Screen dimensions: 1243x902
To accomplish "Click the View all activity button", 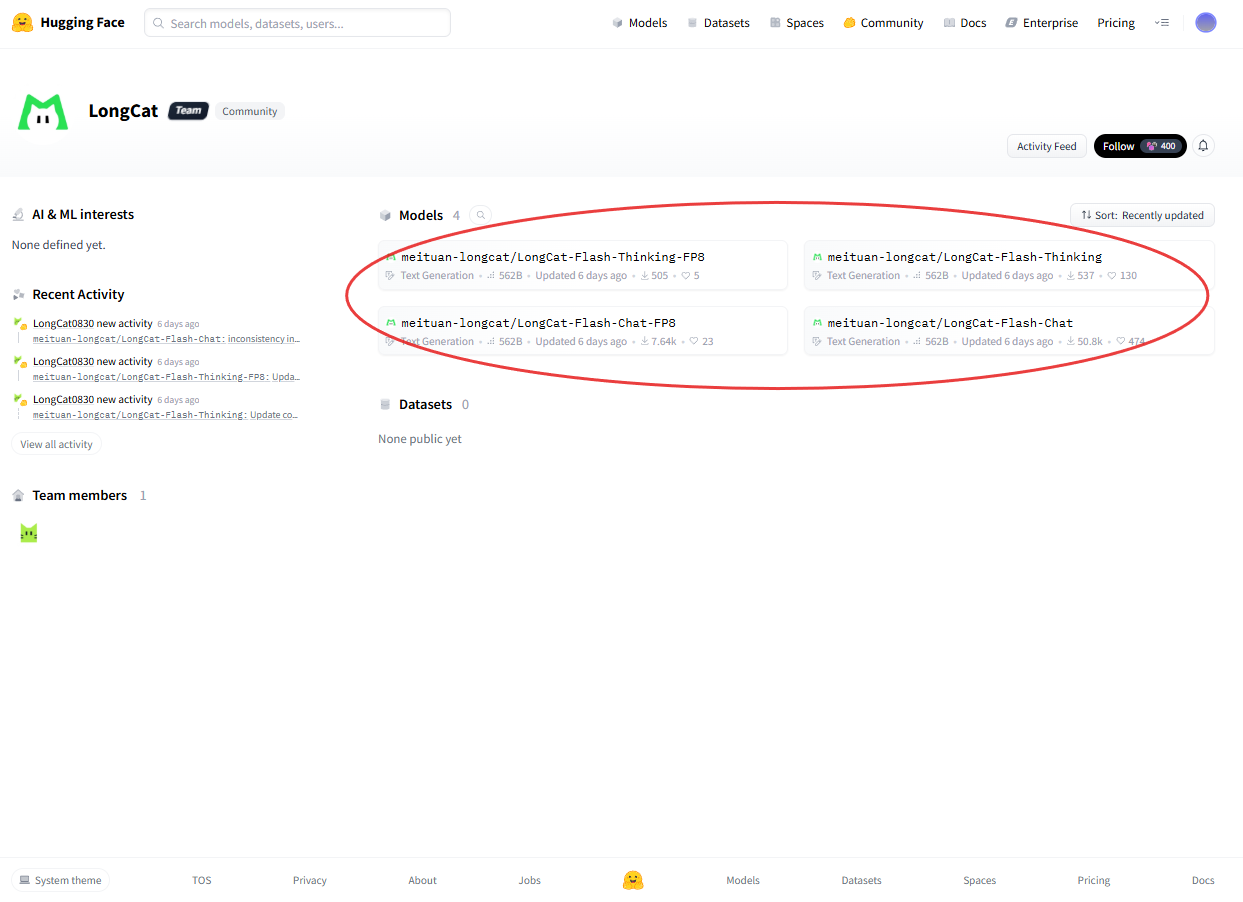I will click(56, 444).
